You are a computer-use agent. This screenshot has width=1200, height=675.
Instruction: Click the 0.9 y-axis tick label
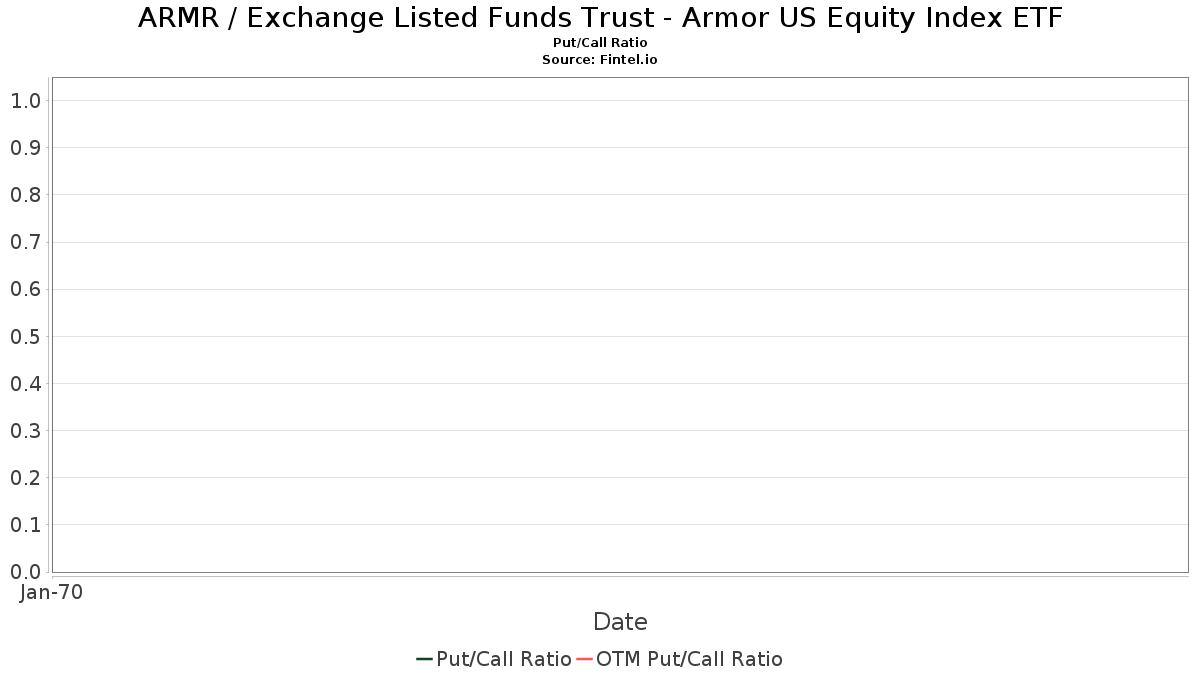pyautogui.click(x=26, y=148)
